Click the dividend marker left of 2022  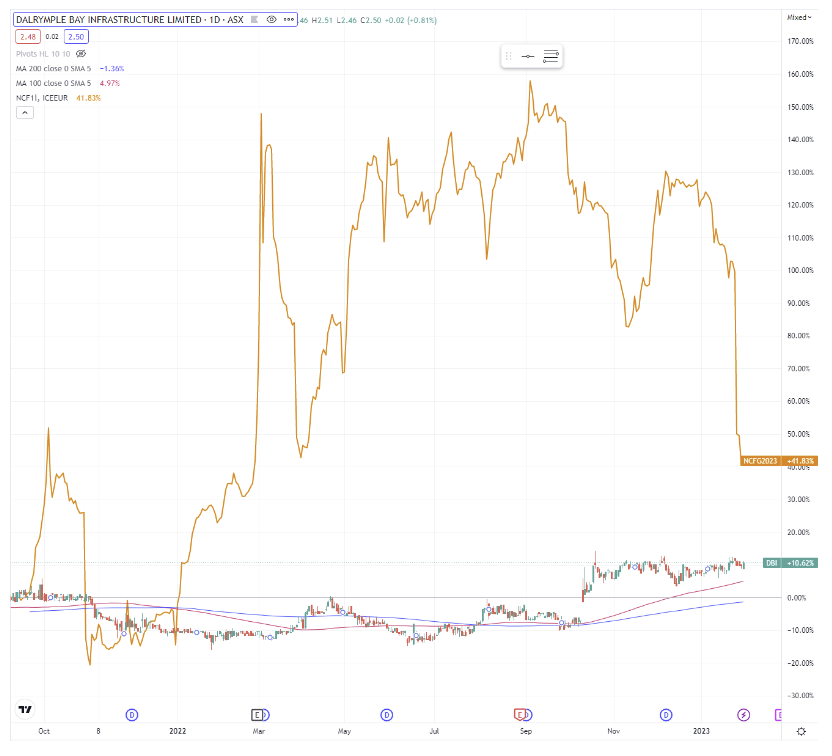[x=132, y=715]
